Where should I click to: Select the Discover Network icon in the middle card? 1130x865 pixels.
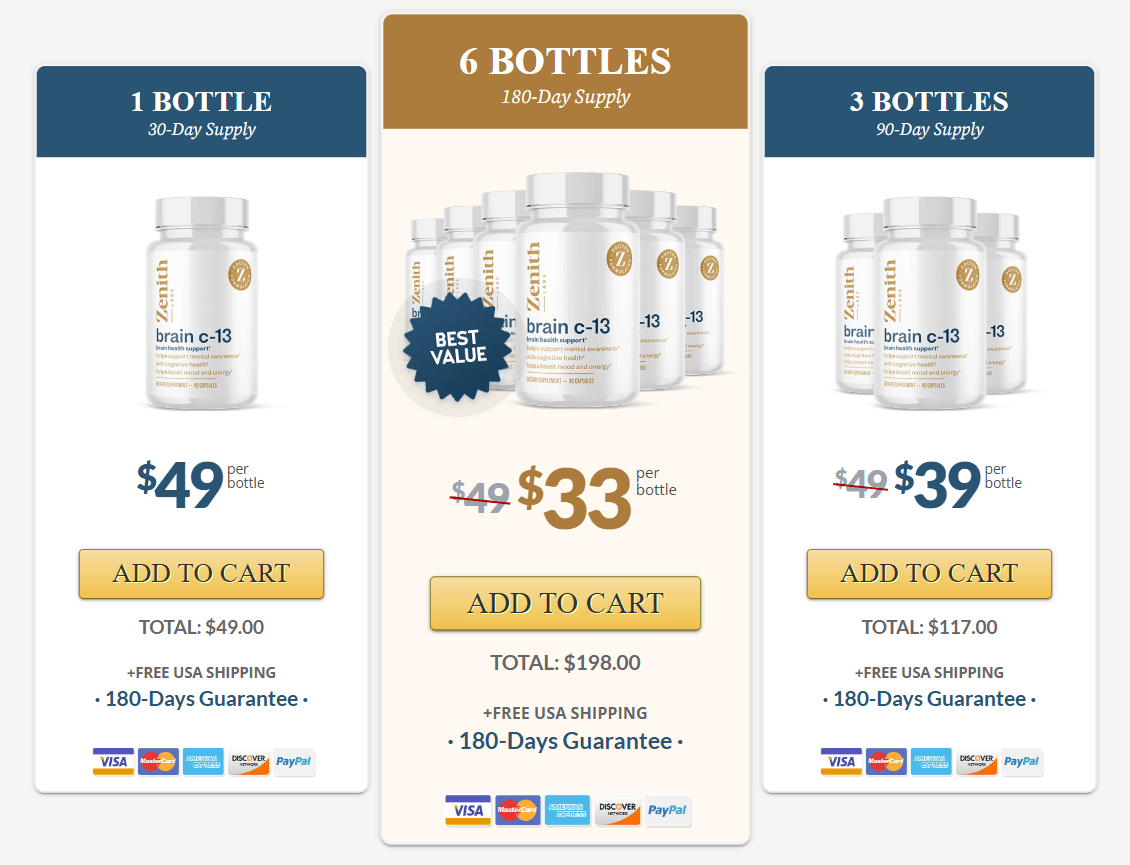click(x=618, y=810)
